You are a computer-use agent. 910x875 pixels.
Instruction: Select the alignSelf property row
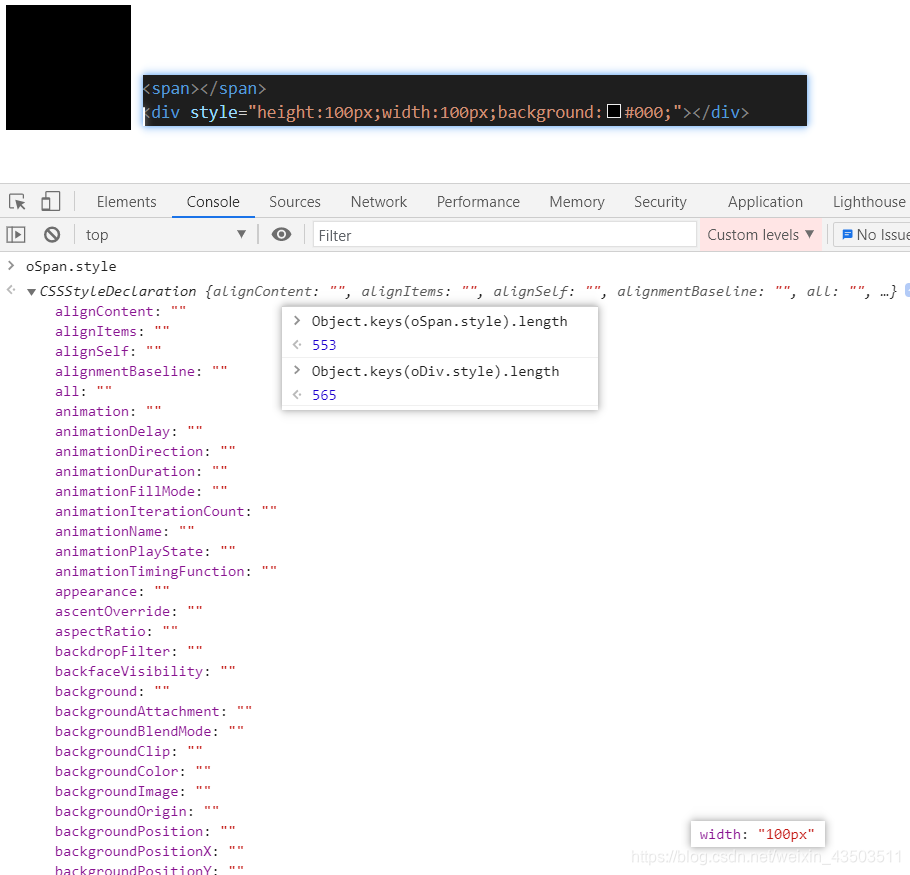click(108, 352)
